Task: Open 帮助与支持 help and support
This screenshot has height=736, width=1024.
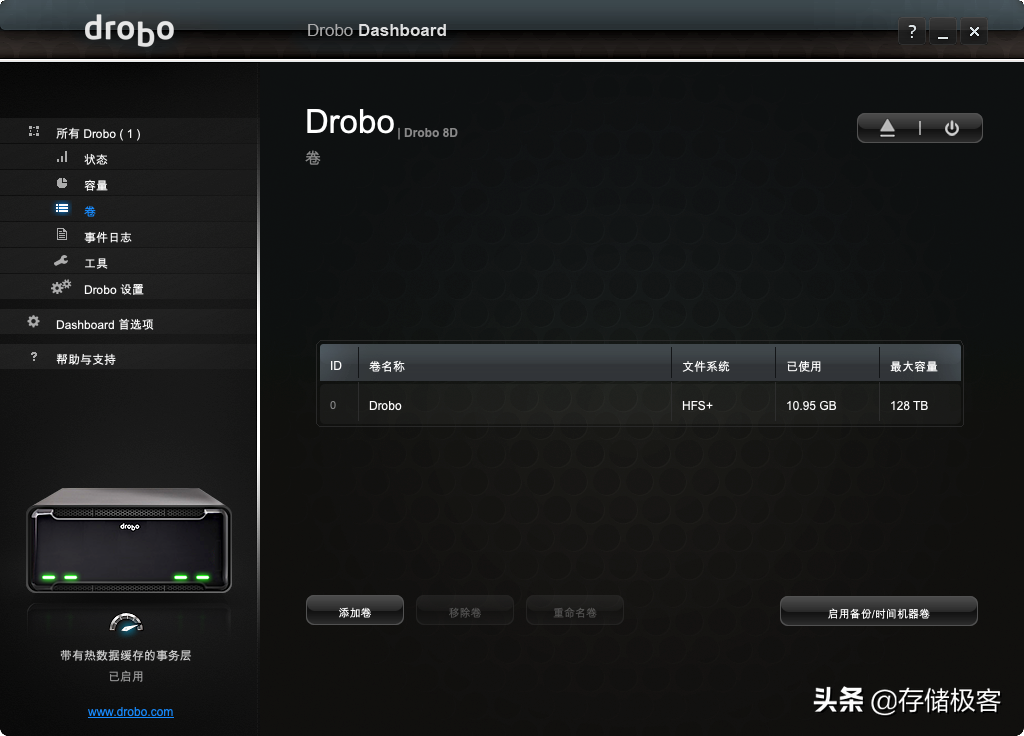Action: point(86,360)
